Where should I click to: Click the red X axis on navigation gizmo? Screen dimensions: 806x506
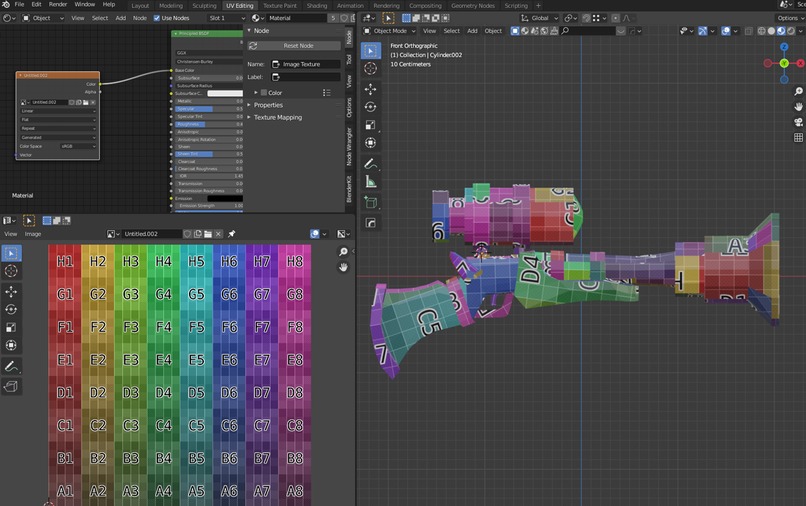800,63
